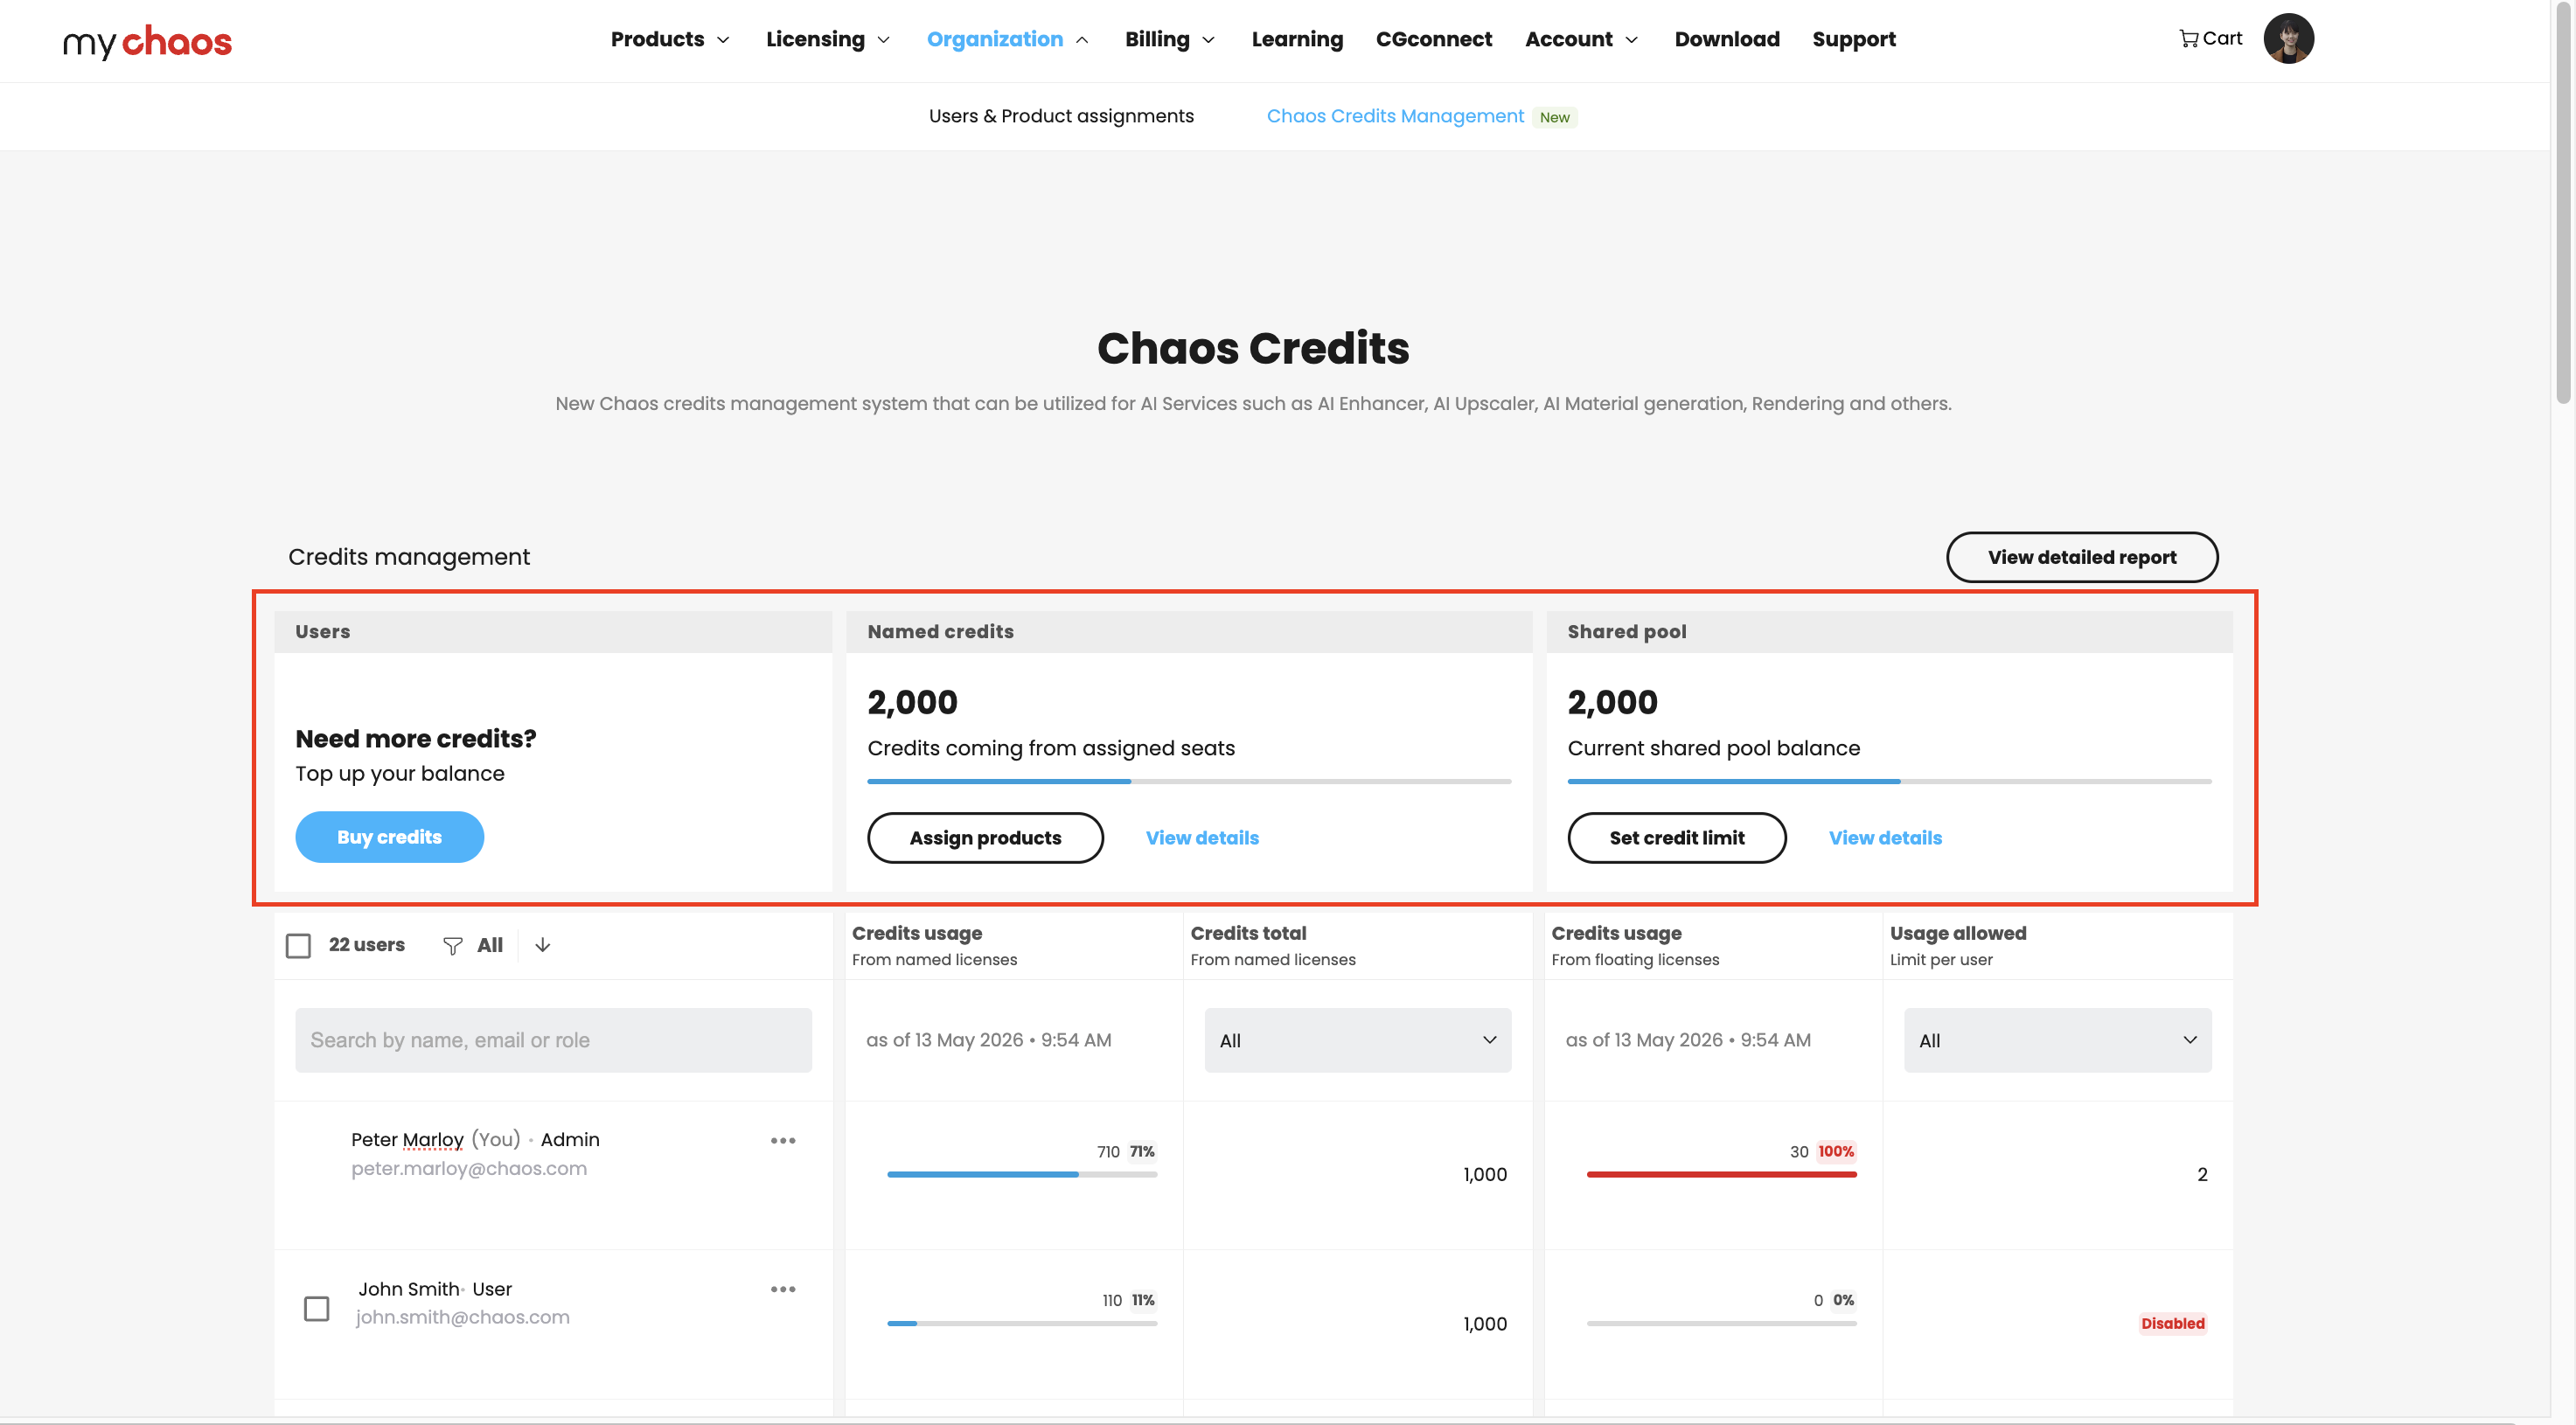Open the shopping Cart
Screen dimensions: 2576x1425
(x=2210, y=39)
